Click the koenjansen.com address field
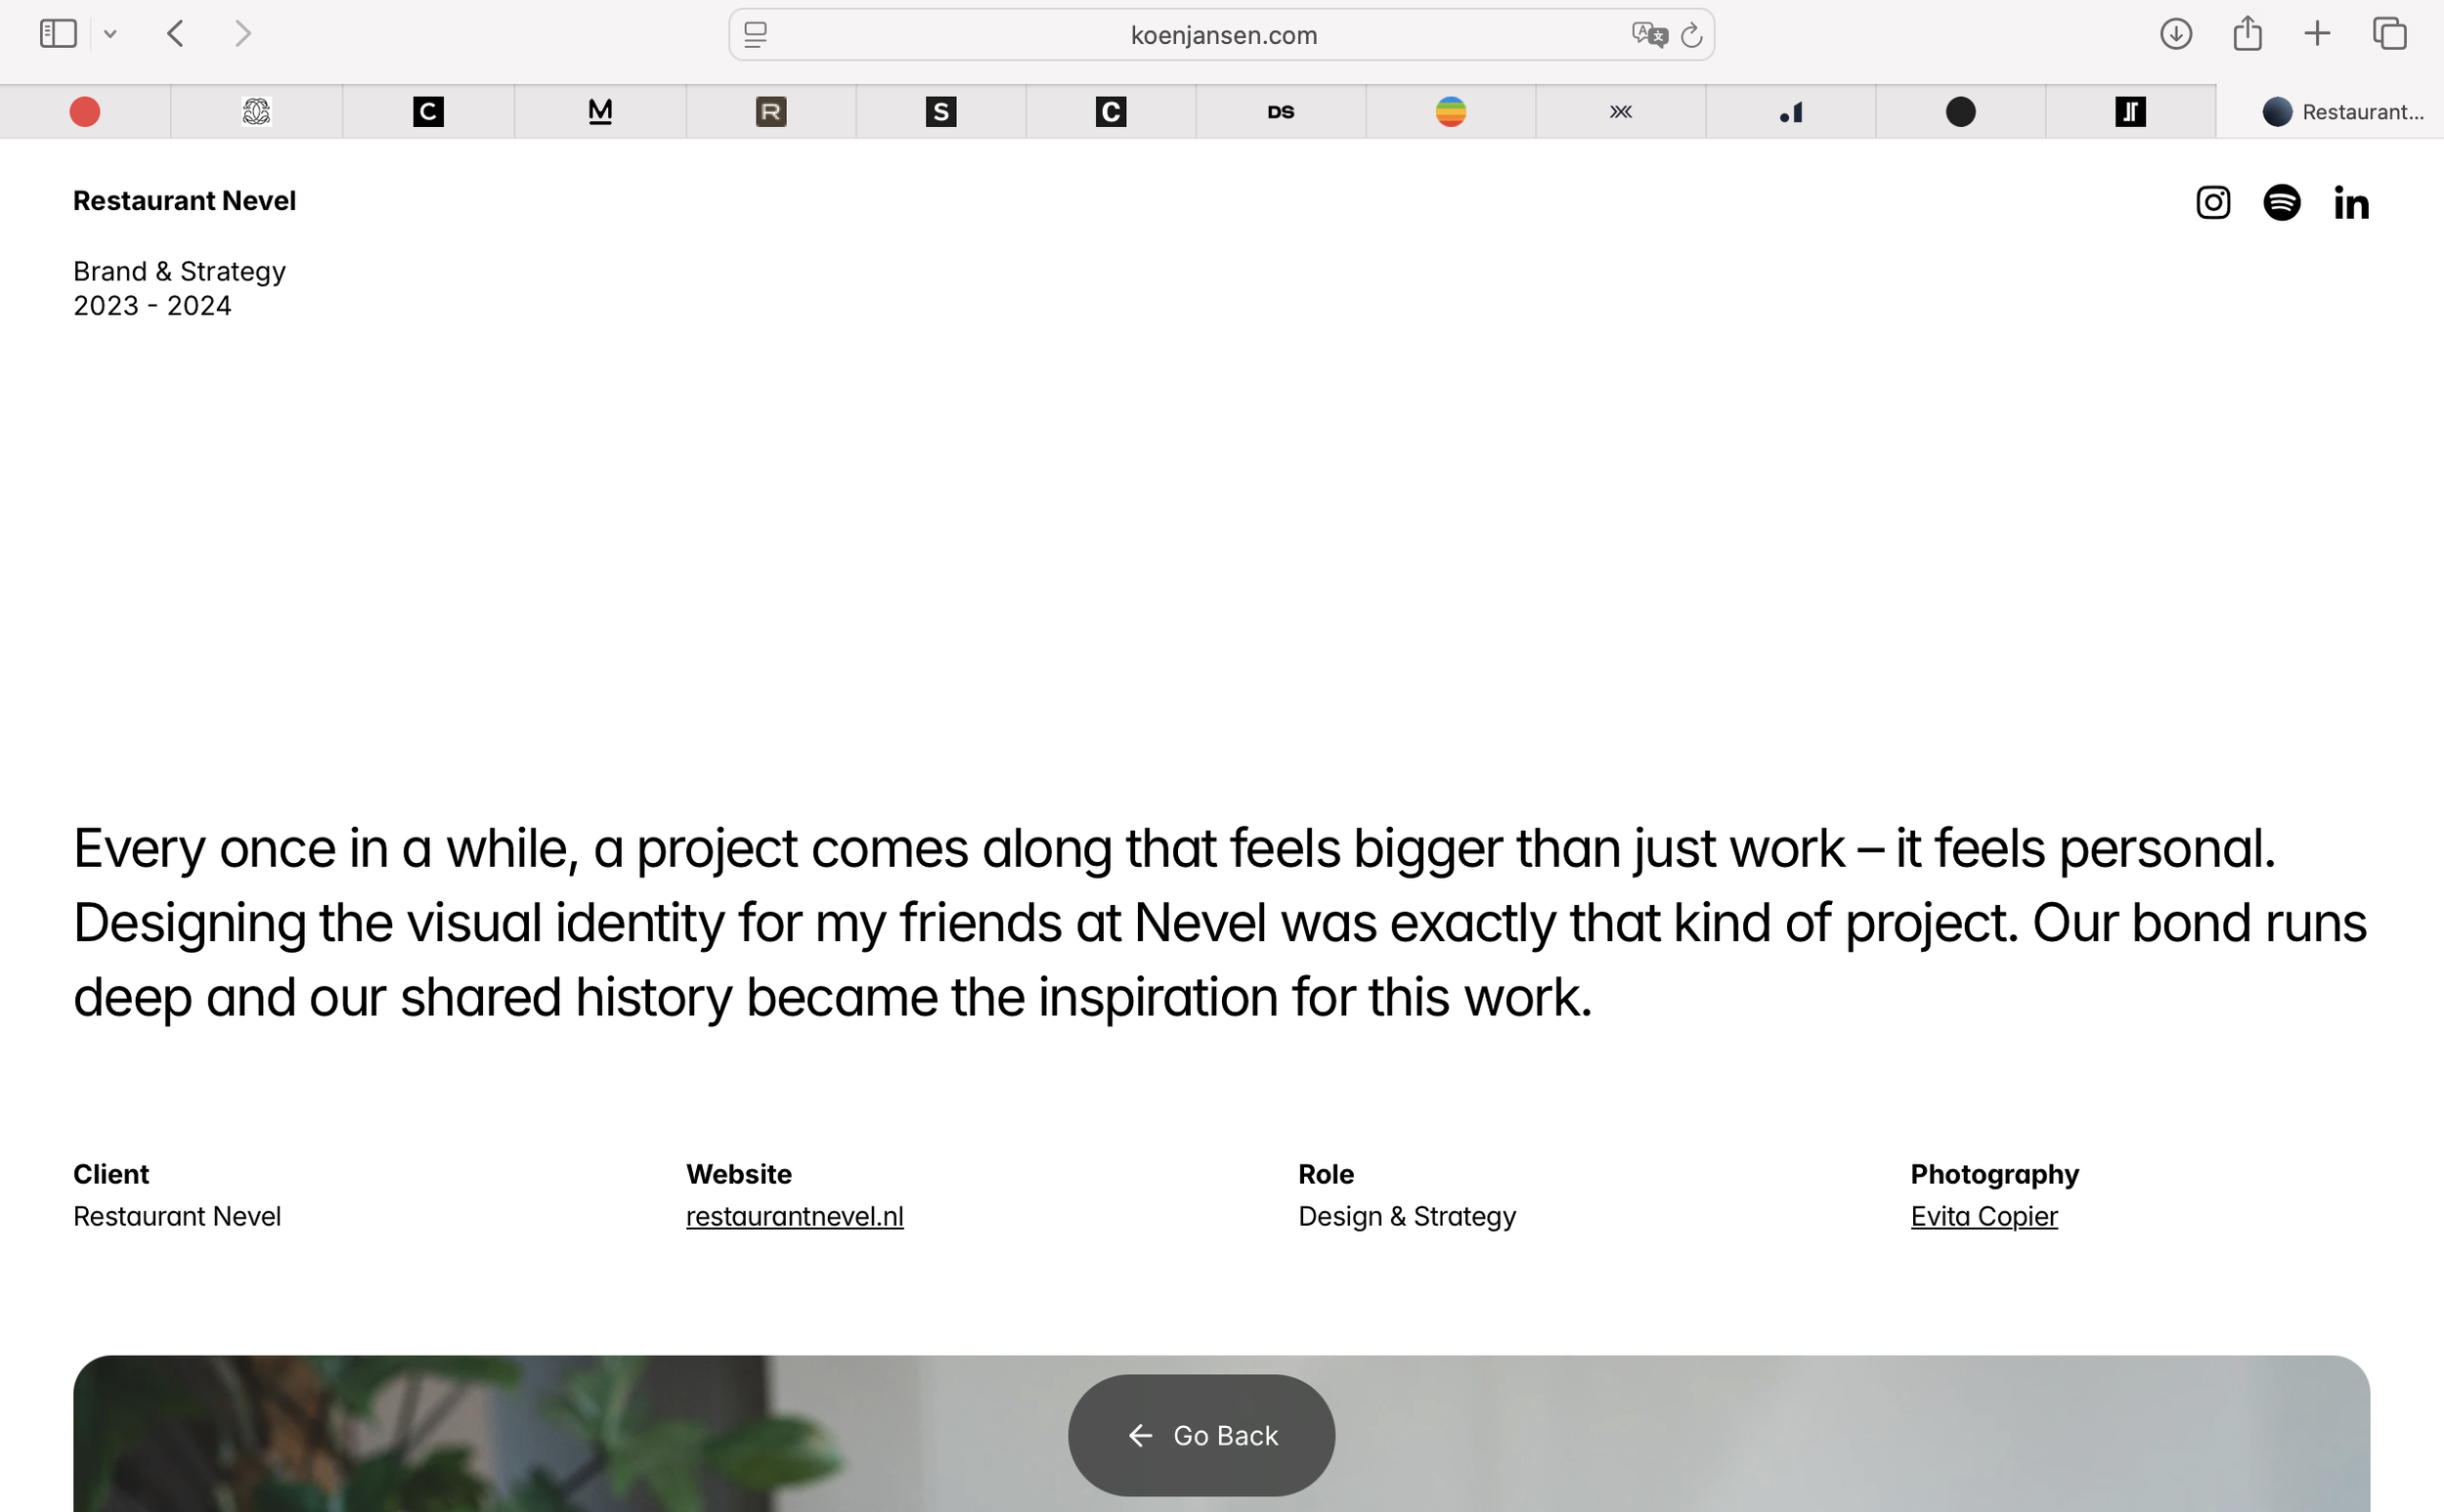Screen dimensions: 2444x1512 (x=1223, y=36)
